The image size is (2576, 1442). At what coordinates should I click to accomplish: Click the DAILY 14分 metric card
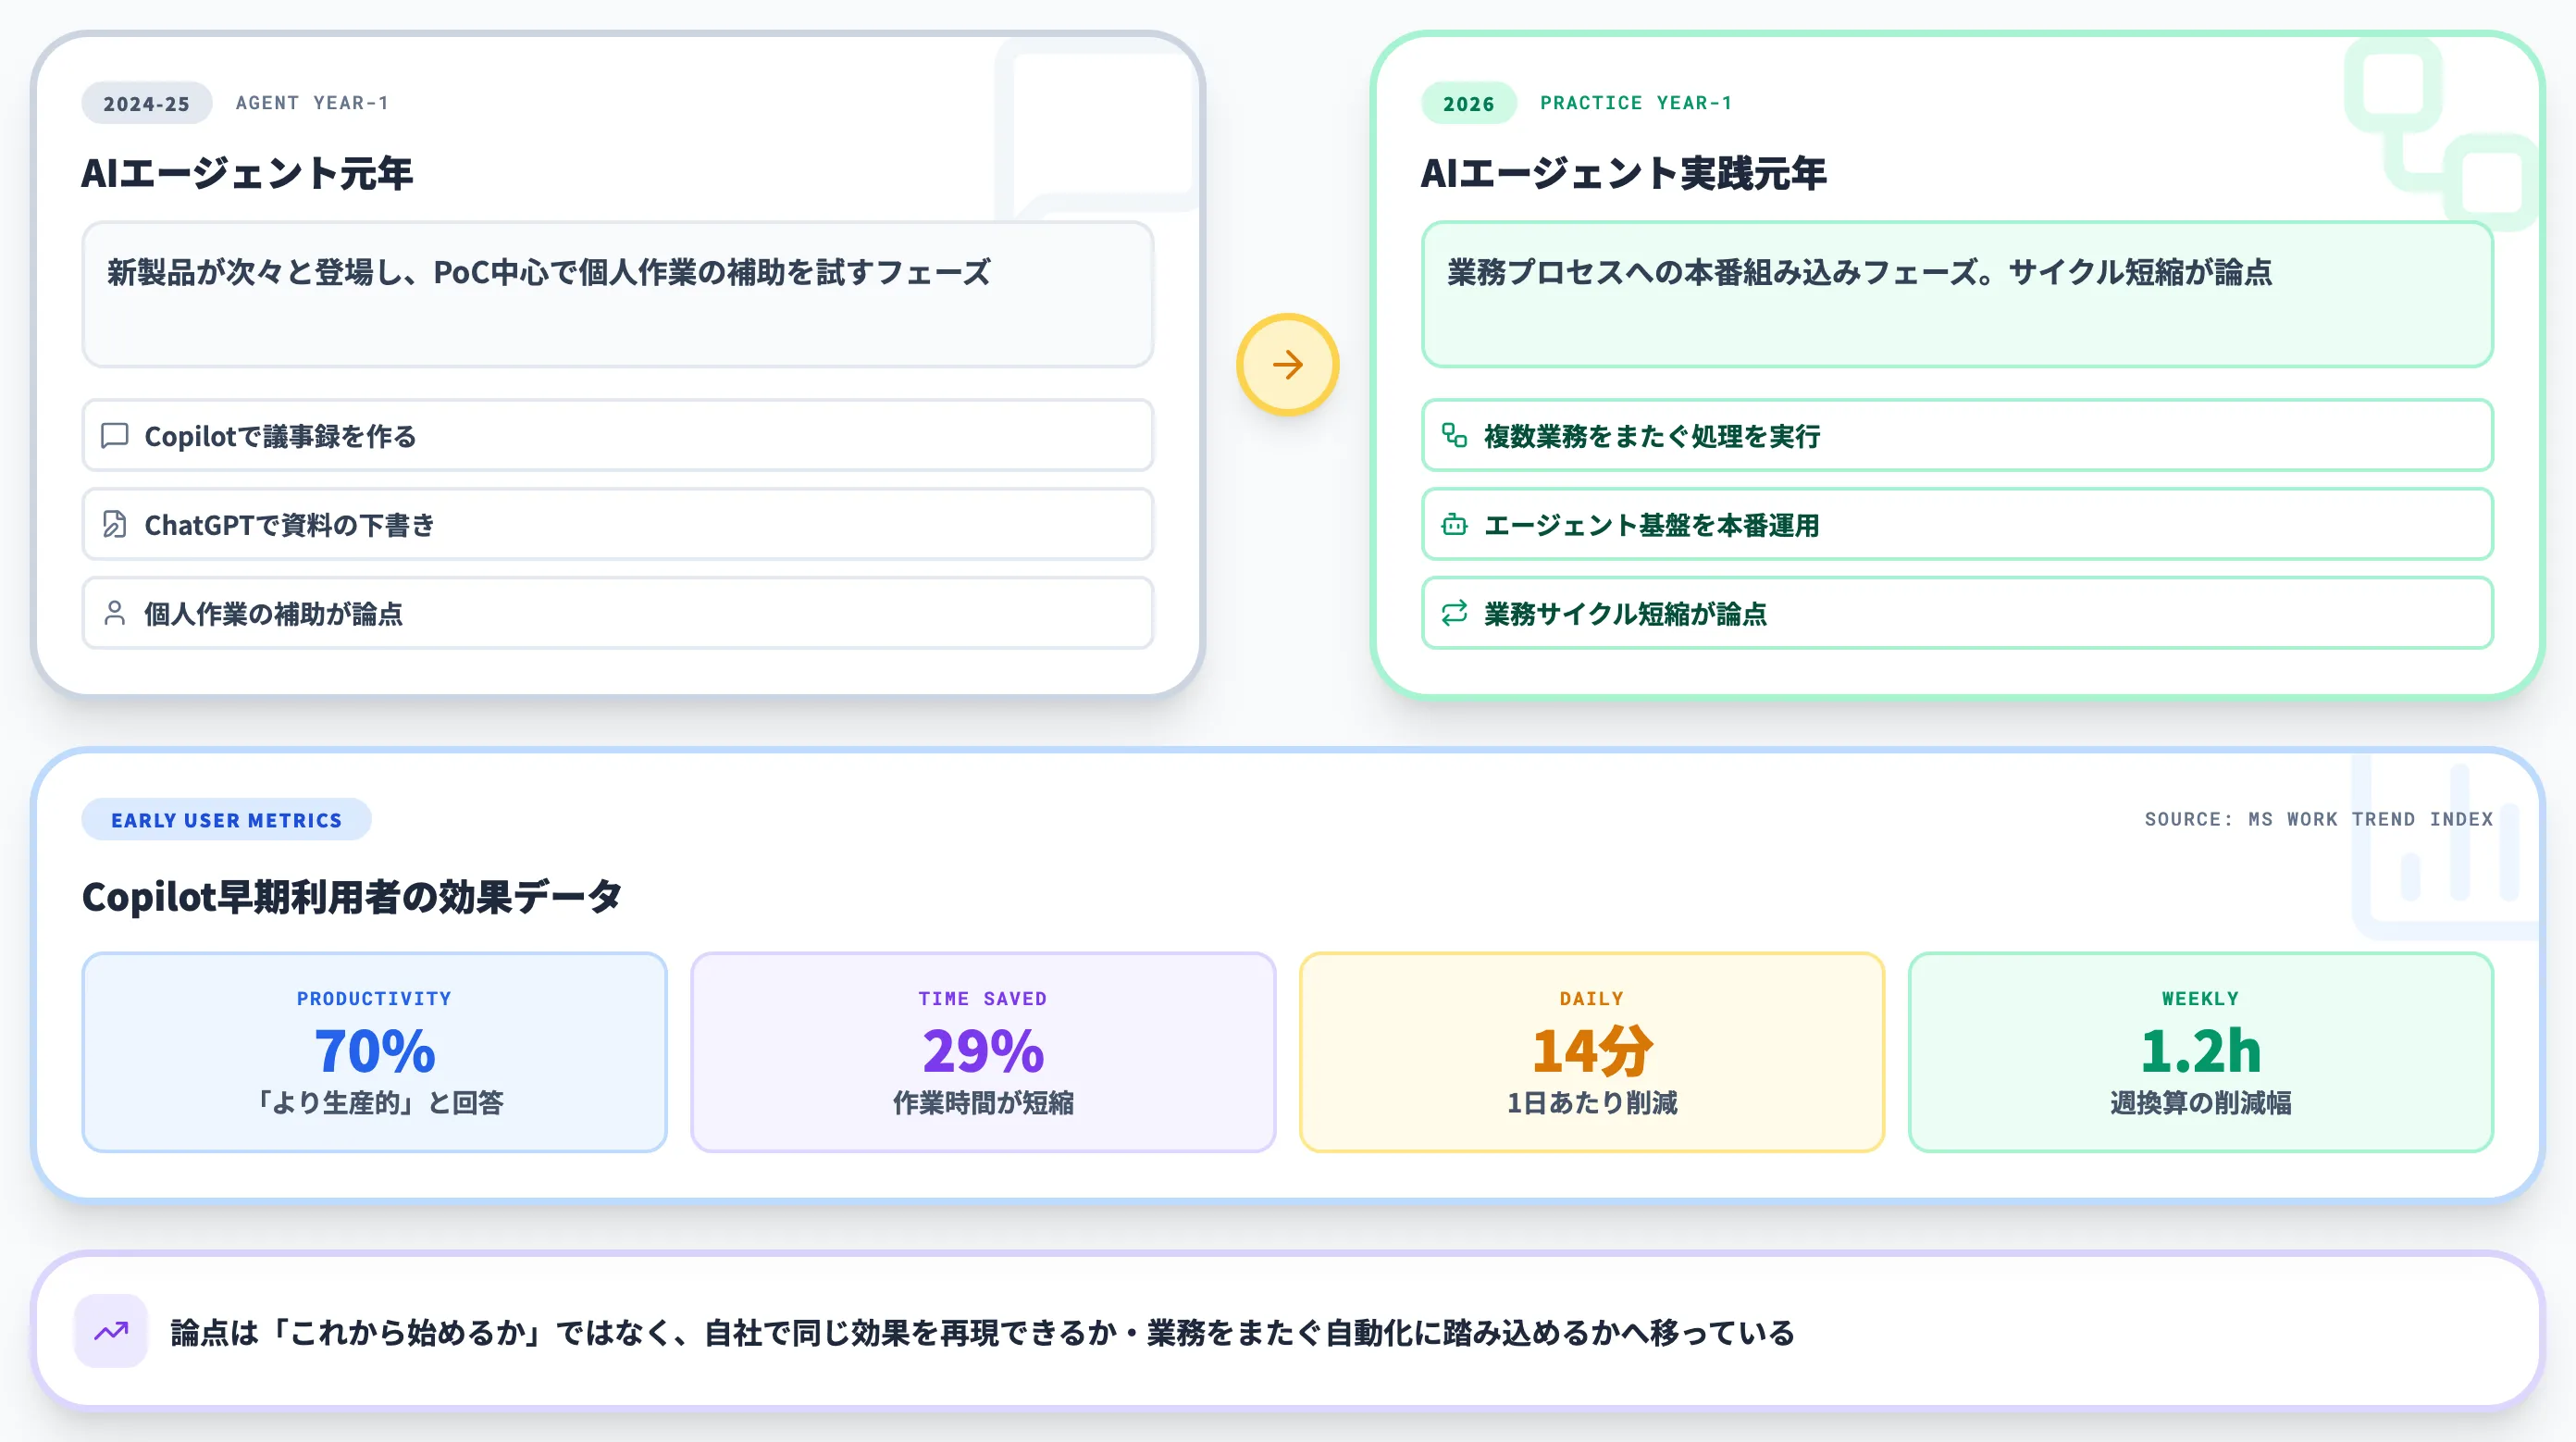click(x=1592, y=1052)
